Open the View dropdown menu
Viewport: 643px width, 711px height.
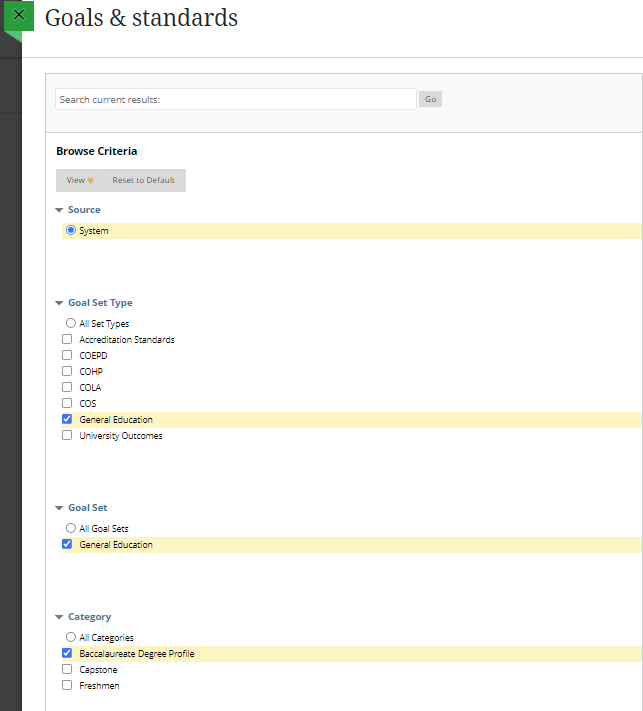coord(80,180)
